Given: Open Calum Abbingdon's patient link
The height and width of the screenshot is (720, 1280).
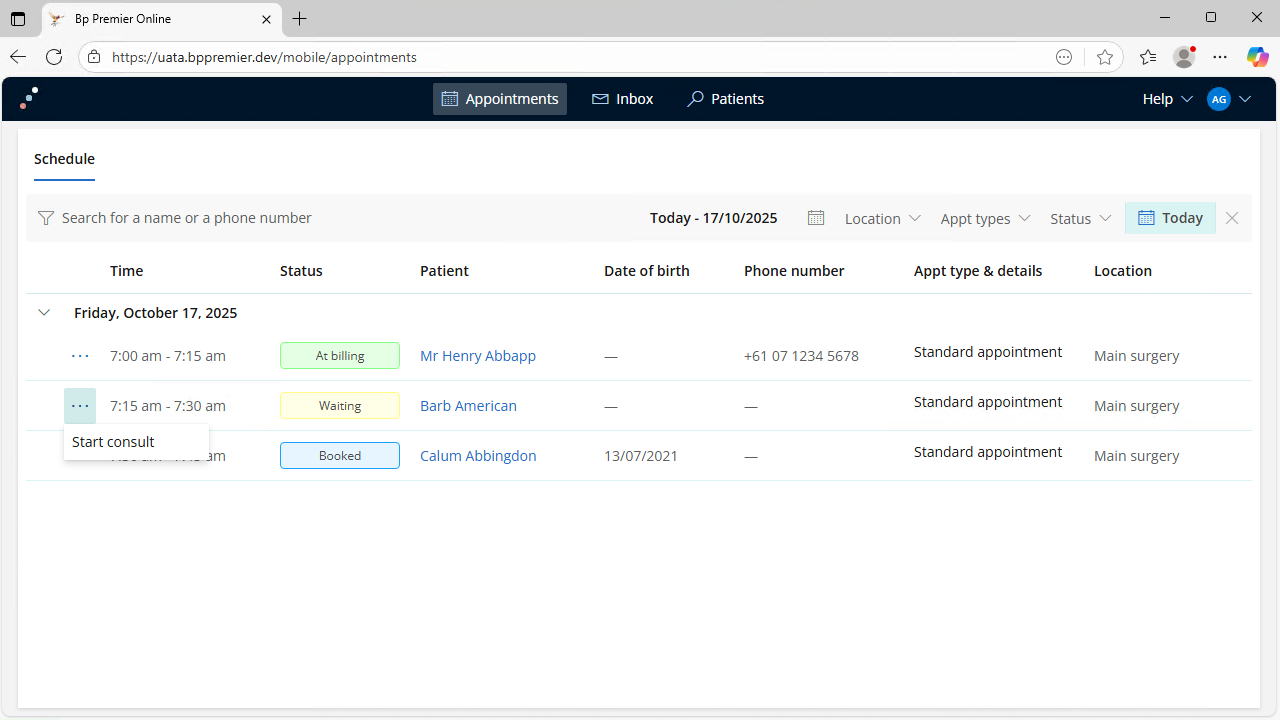Looking at the screenshot, I should tap(478, 456).
